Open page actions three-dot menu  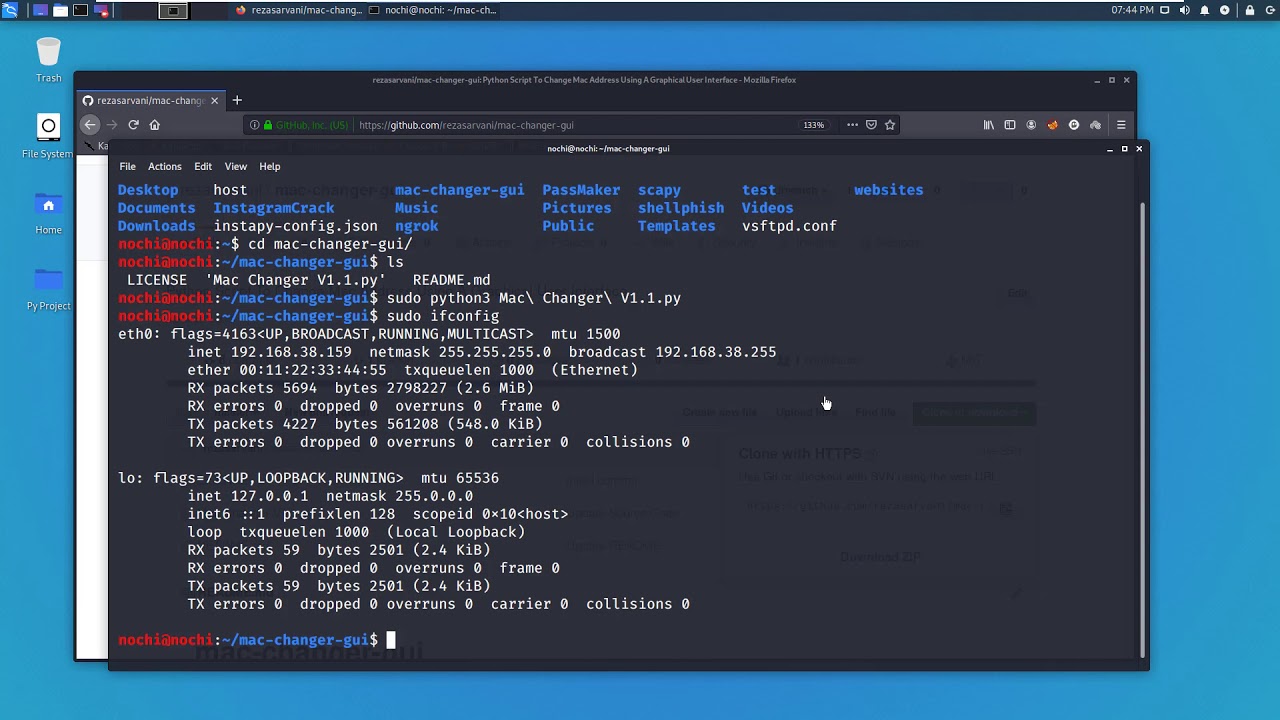pos(852,125)
